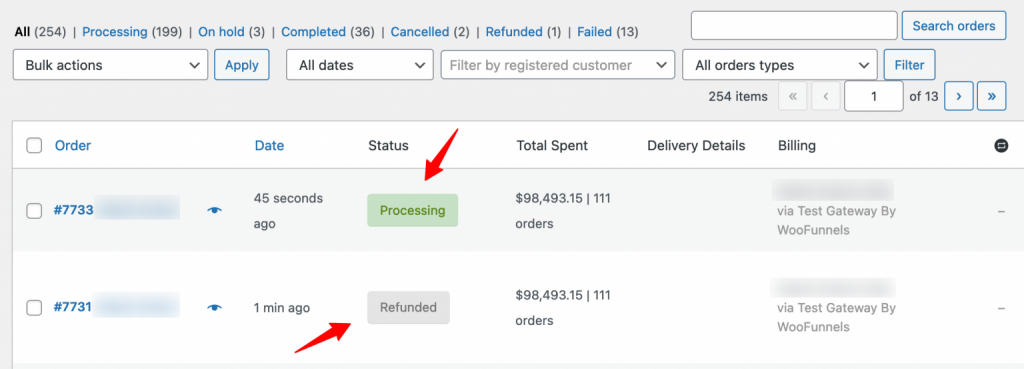
Task: Go to first page double arrow
Action: [x=793, y=97]
